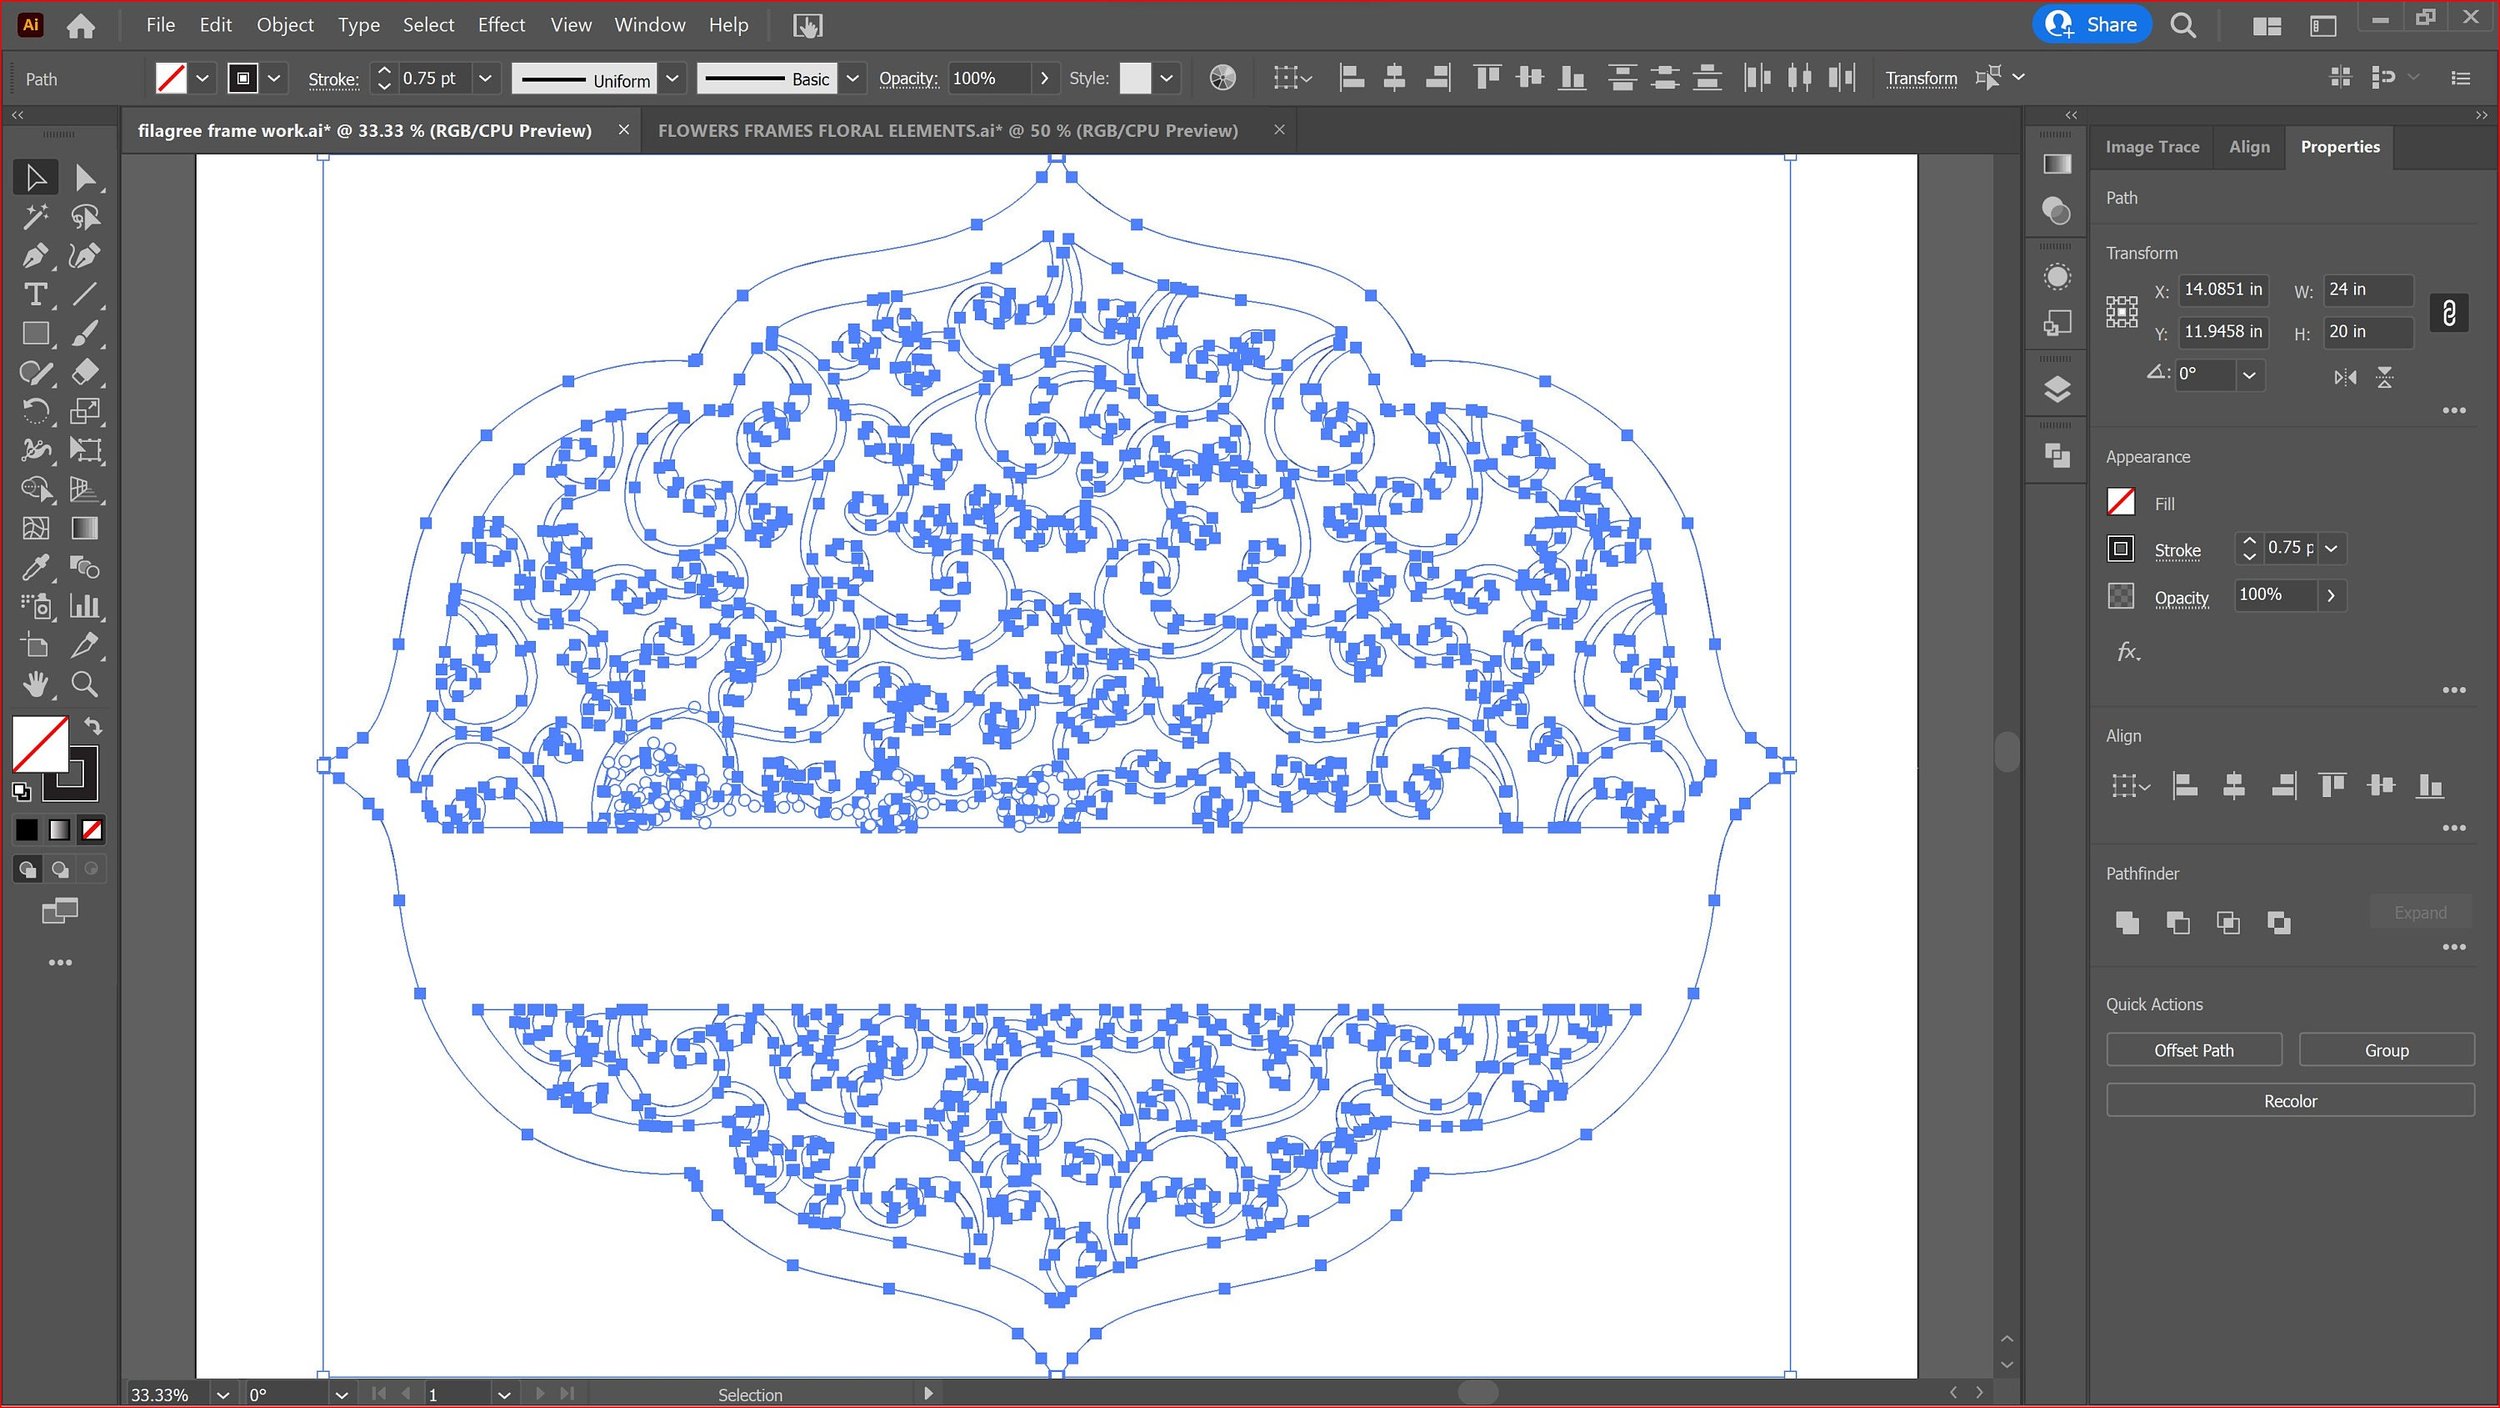Open the Uniform variable width profile dropdown

(672, 78)
